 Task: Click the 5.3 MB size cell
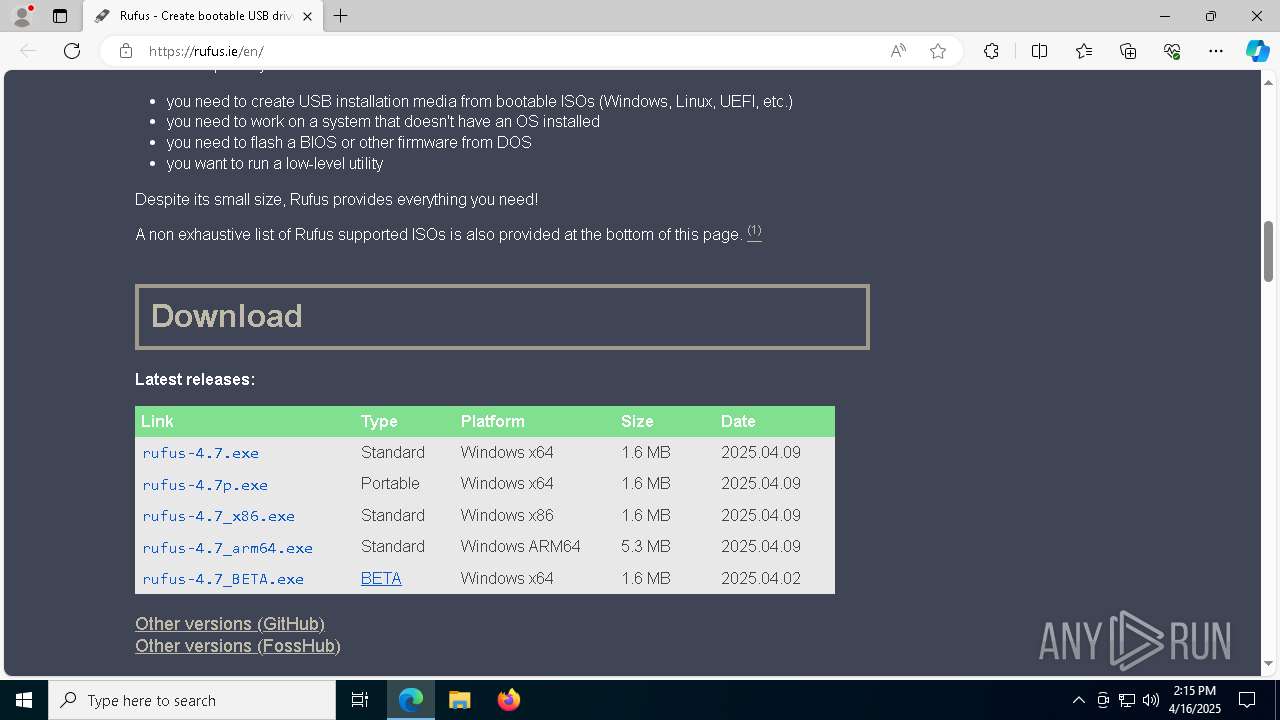pos(645,547)
